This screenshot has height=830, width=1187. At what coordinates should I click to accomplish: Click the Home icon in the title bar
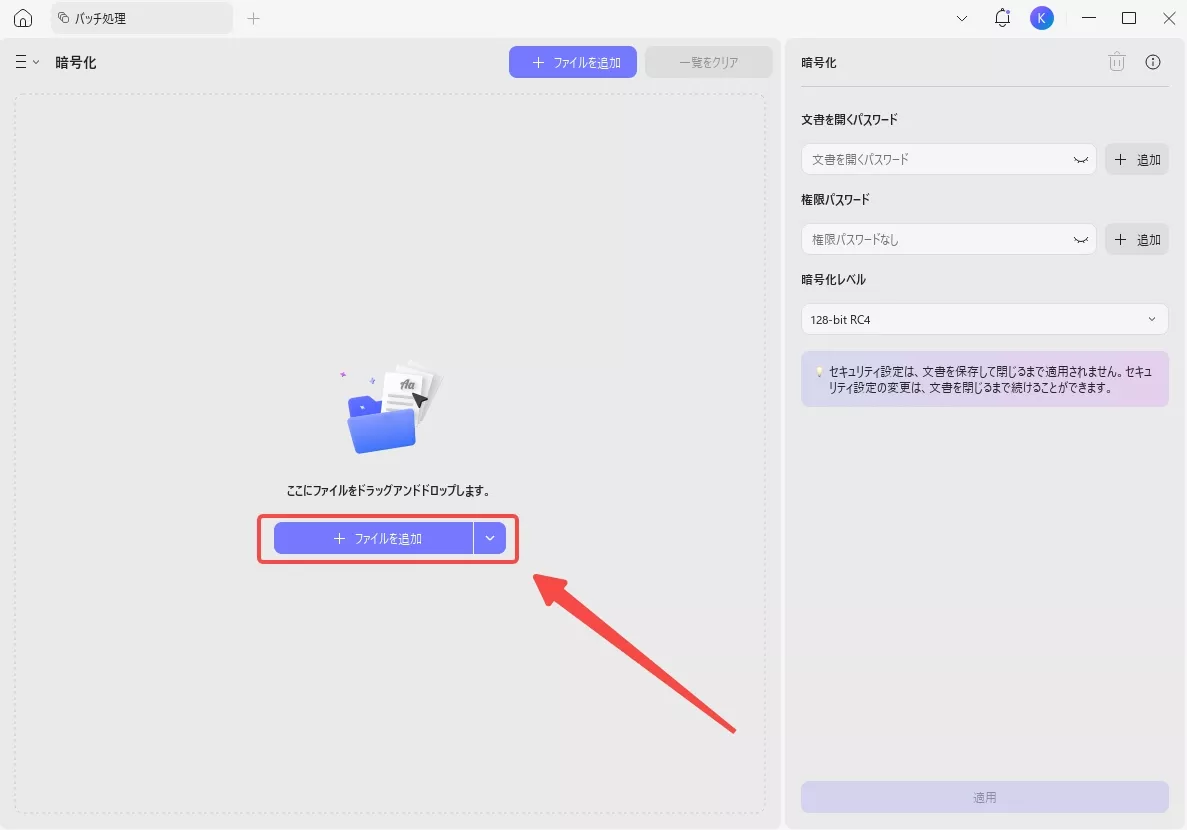22,17
